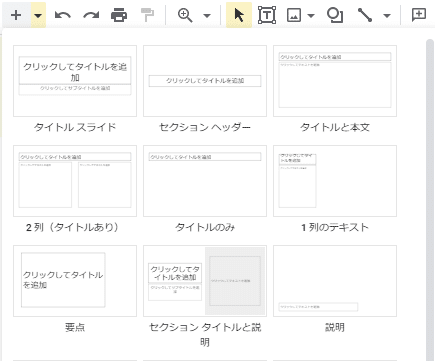Select the text box tool

(267, 15)
